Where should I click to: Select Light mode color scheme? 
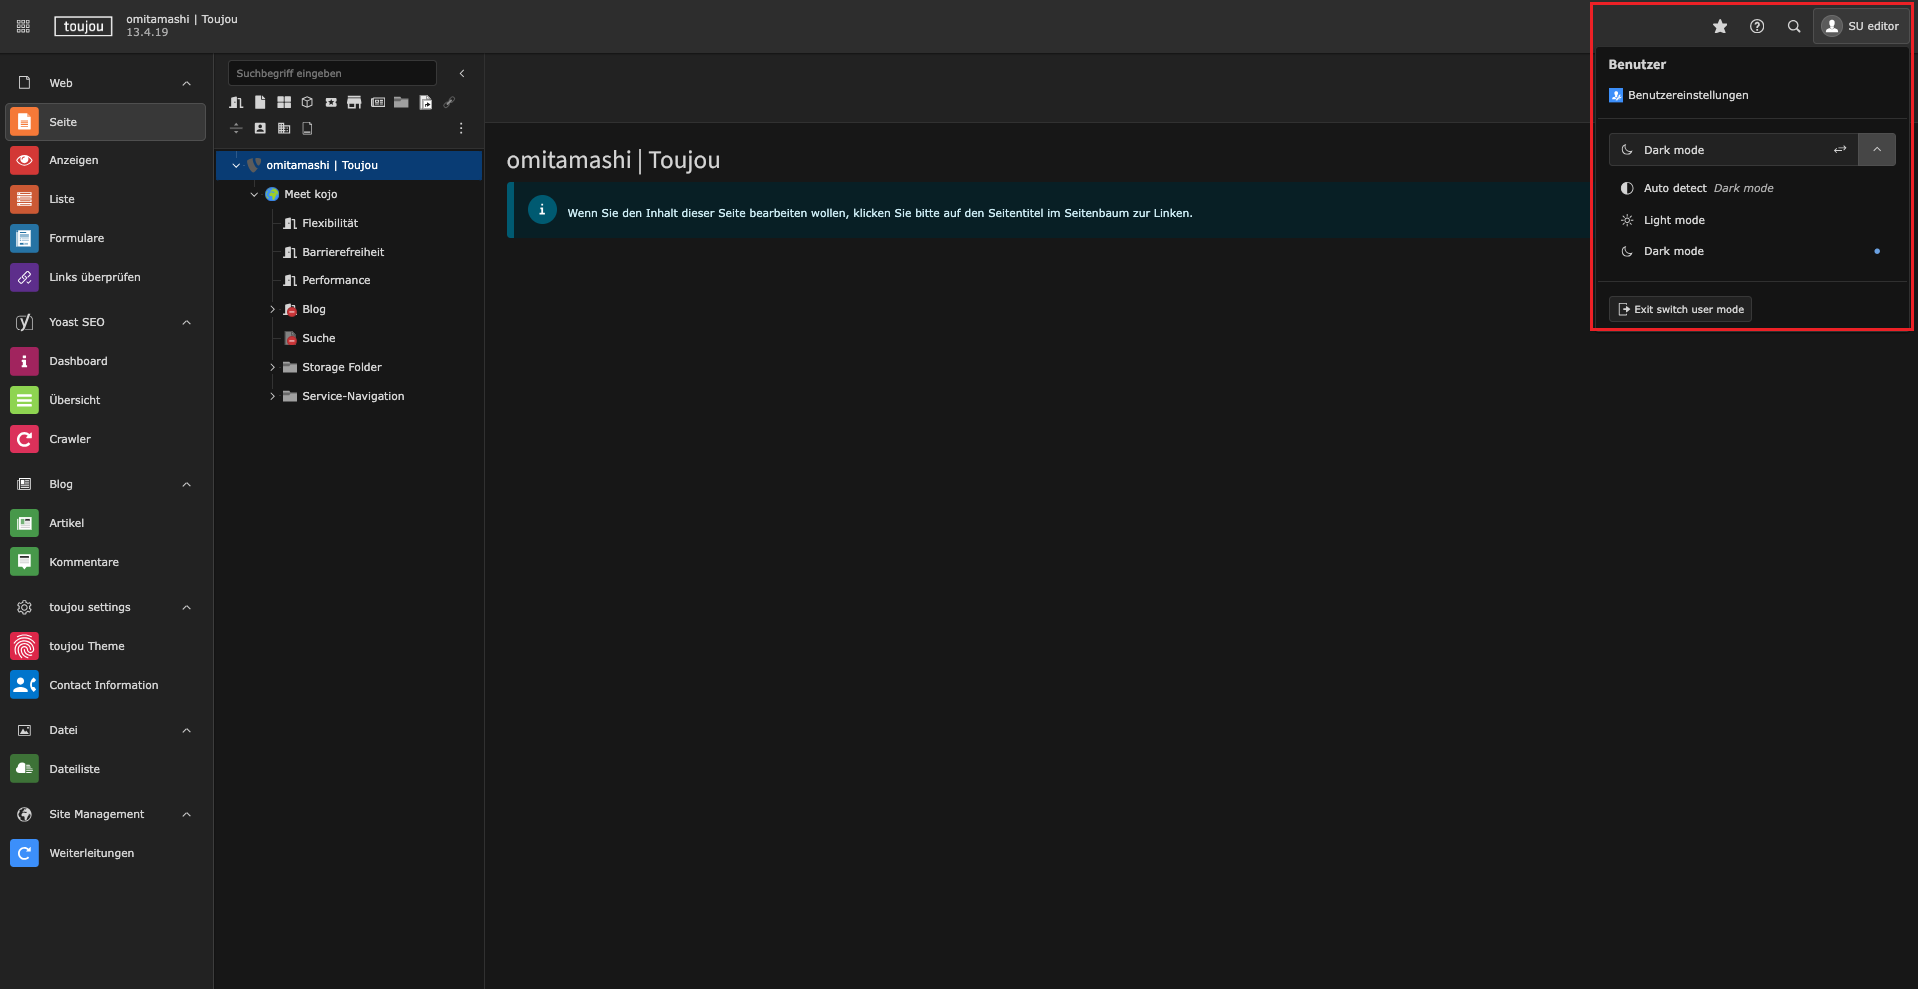pyautogui.click(x=1674, y=220)
